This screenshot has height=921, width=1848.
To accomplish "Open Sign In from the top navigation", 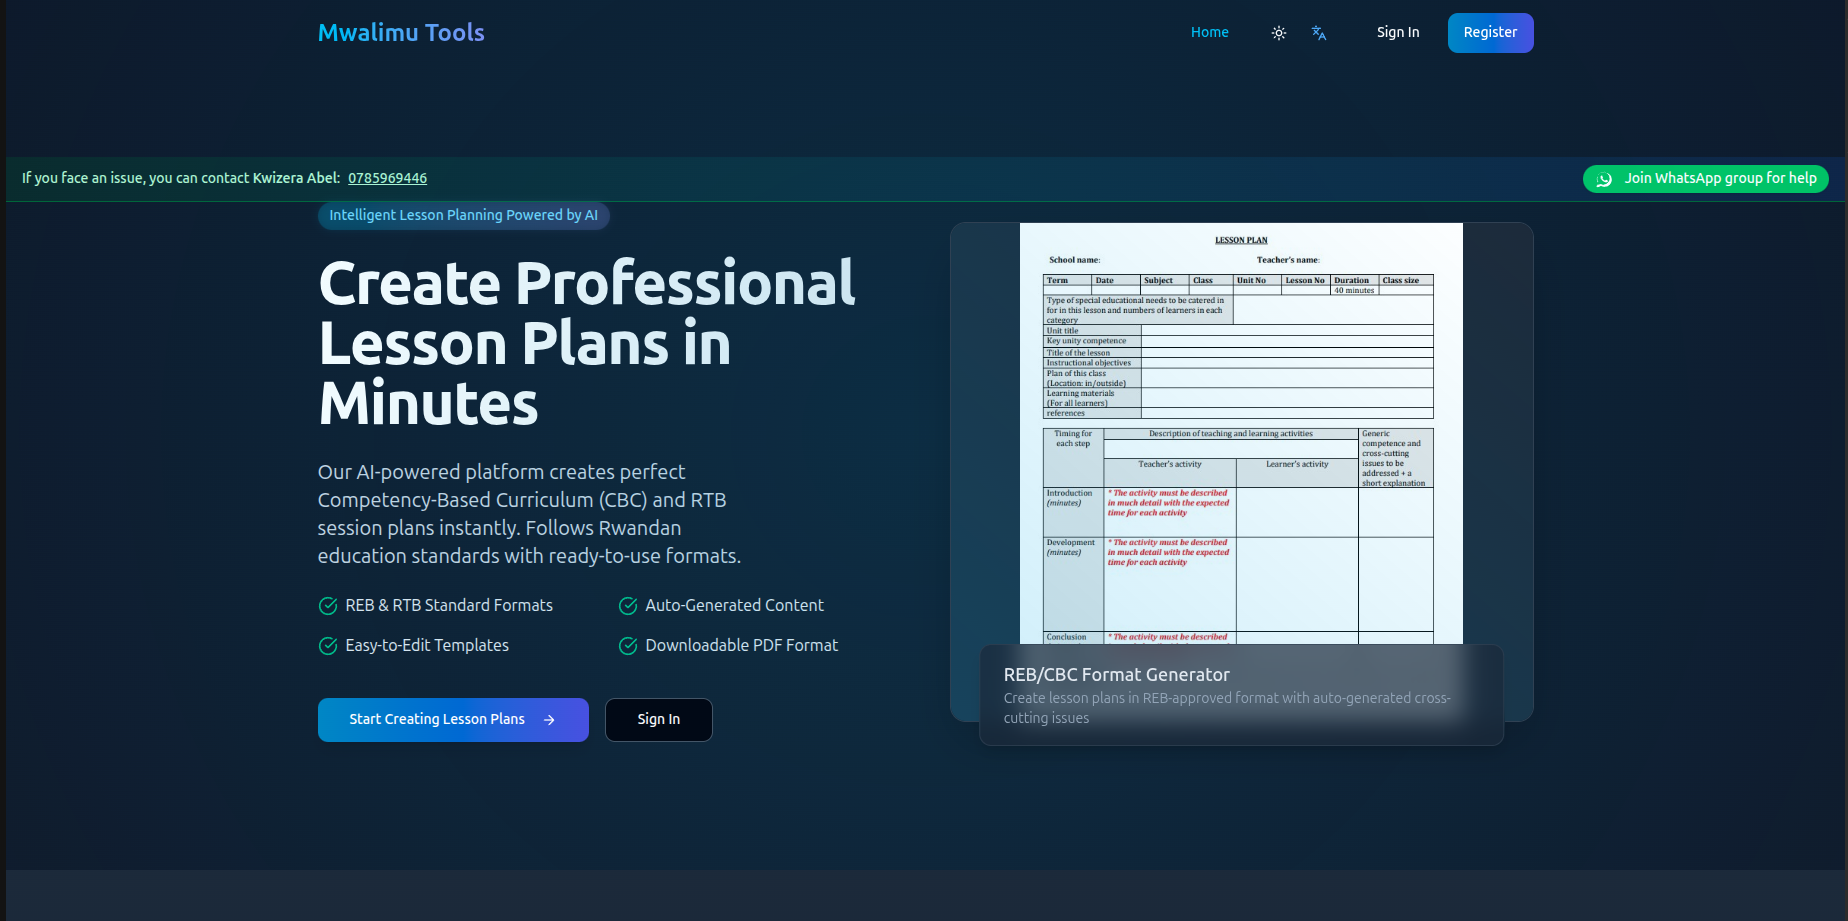I will (1397, 32).
